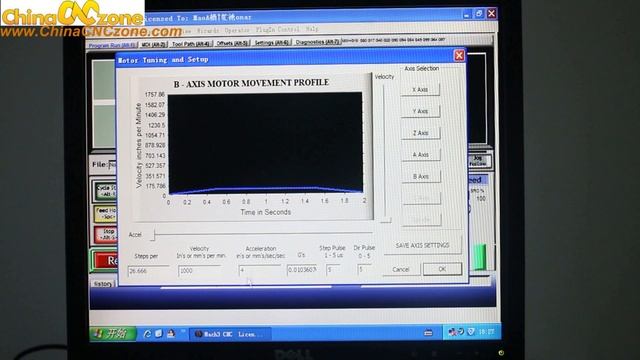Click the Show Desktop quick launch icon
Screen dimensions: 640x360
point(159,333)
